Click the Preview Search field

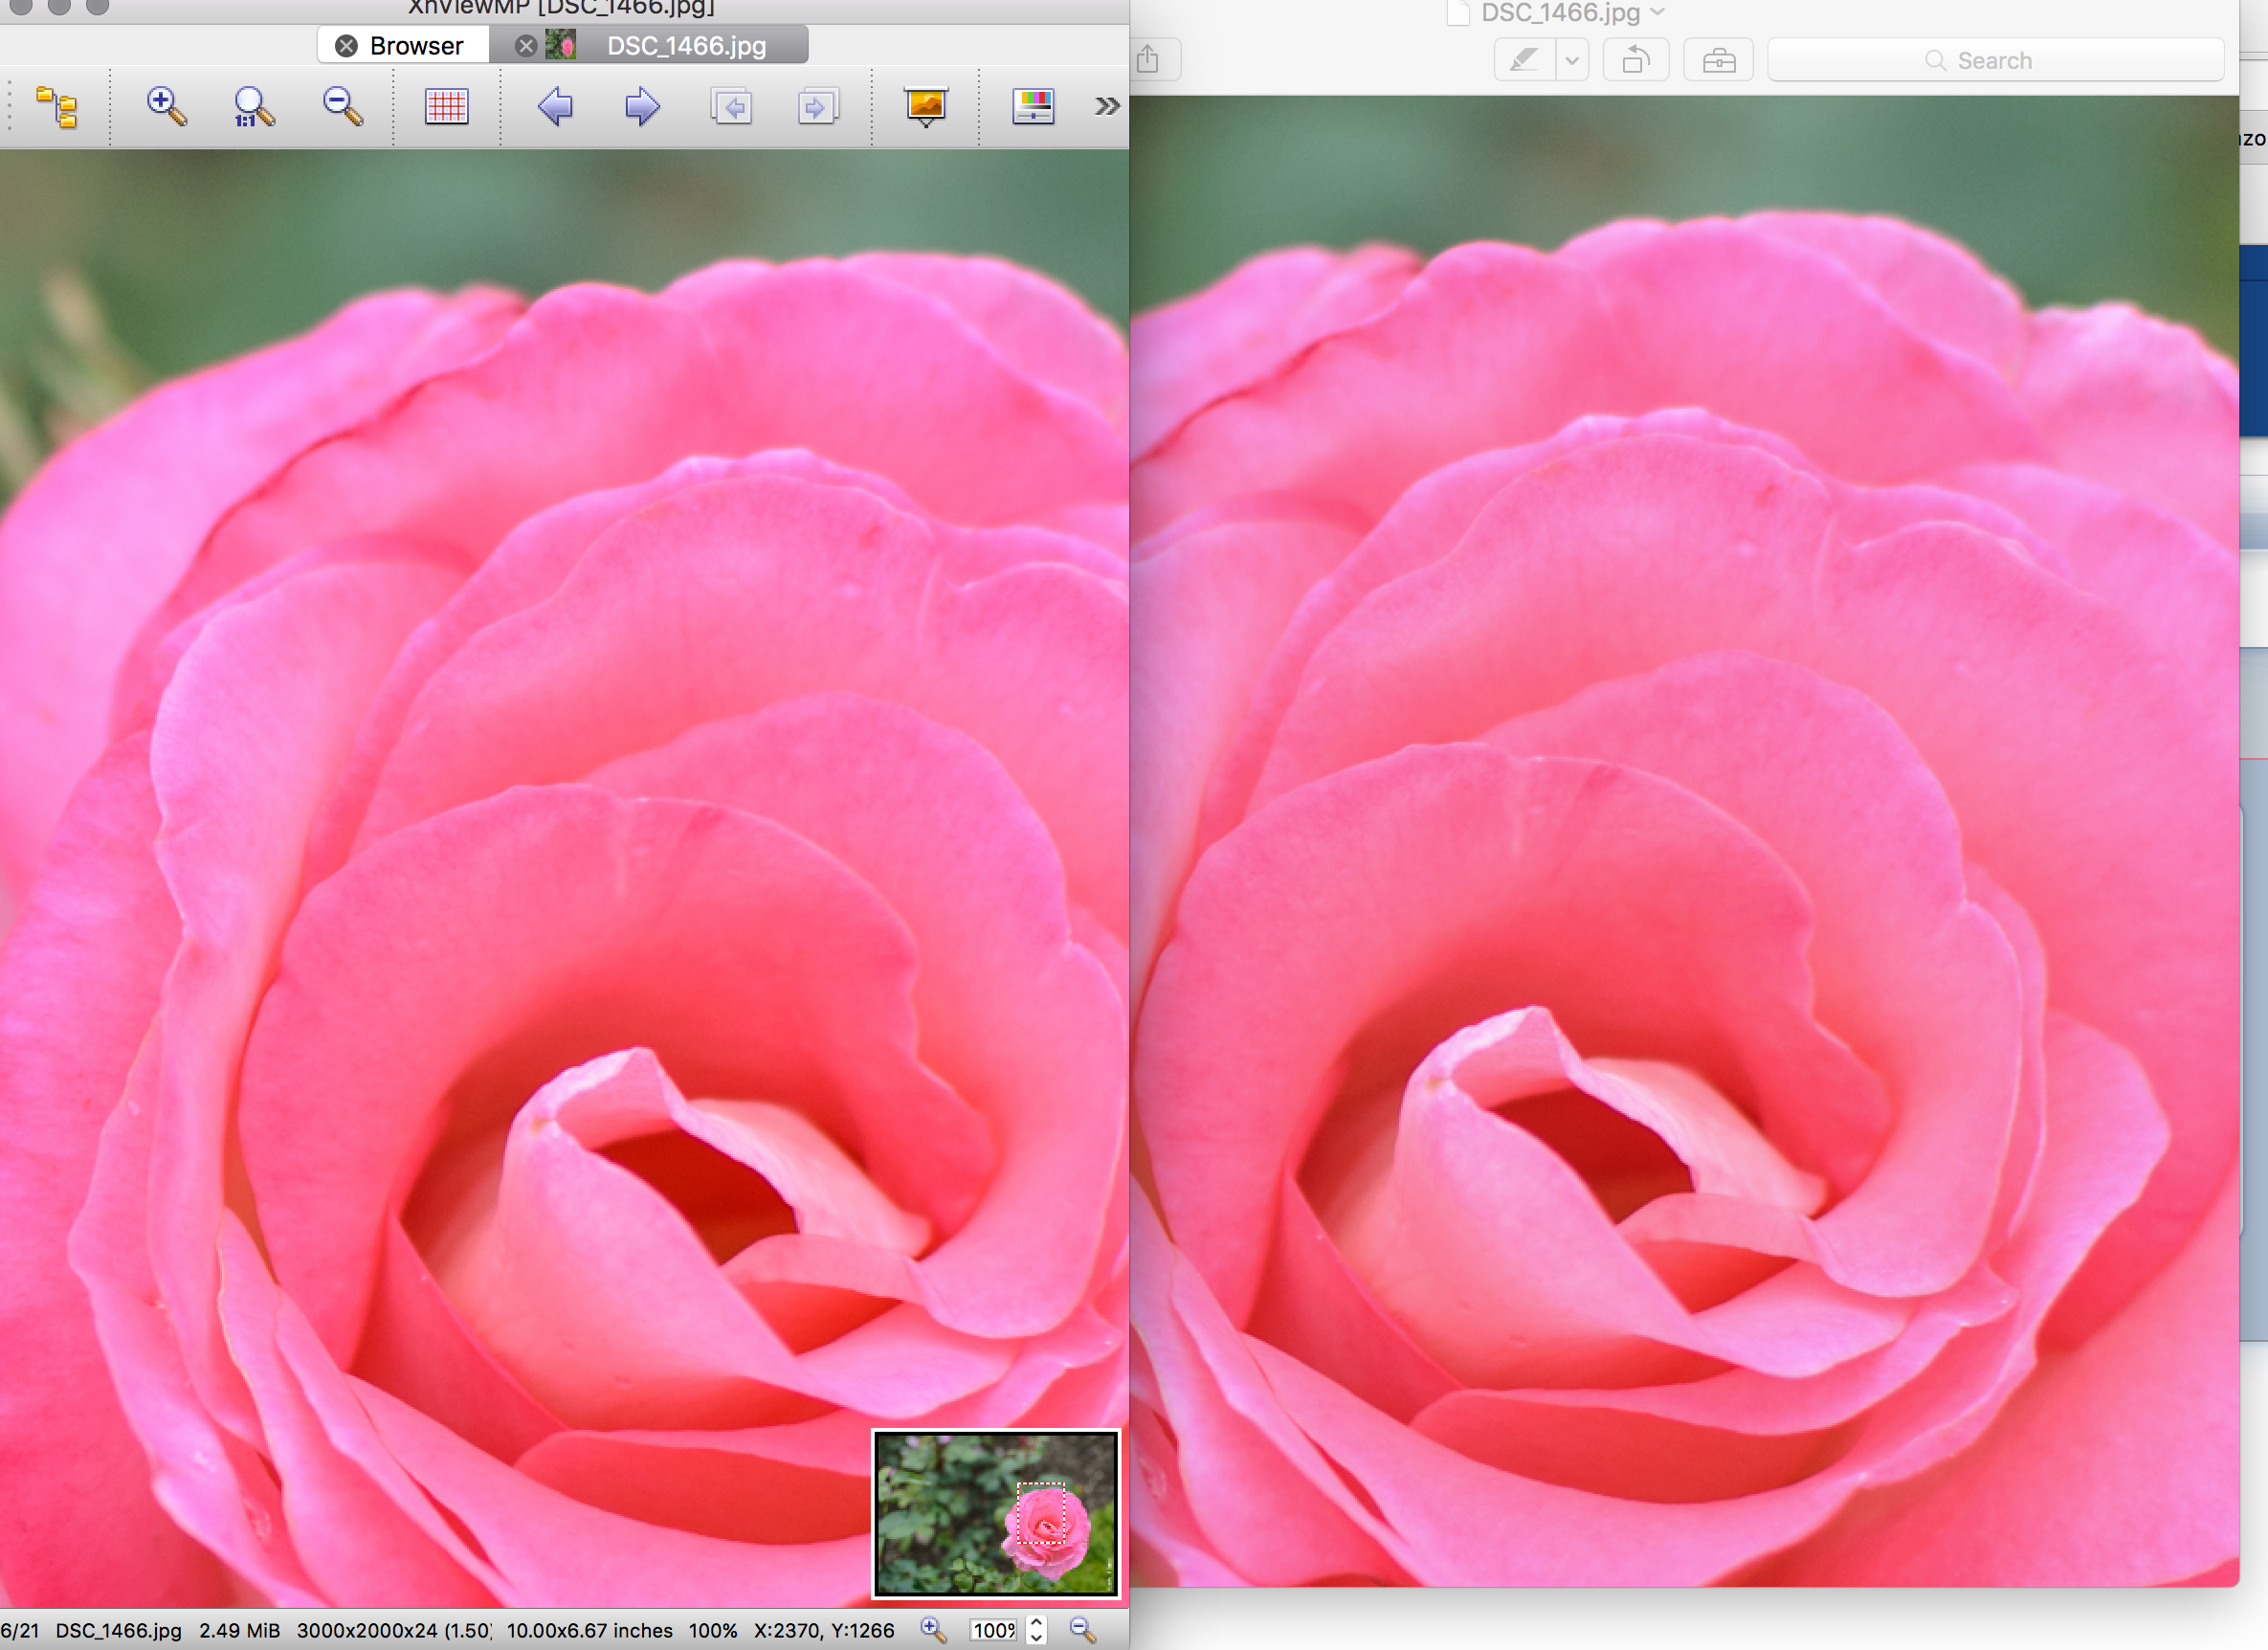(x=1994, y=60)
